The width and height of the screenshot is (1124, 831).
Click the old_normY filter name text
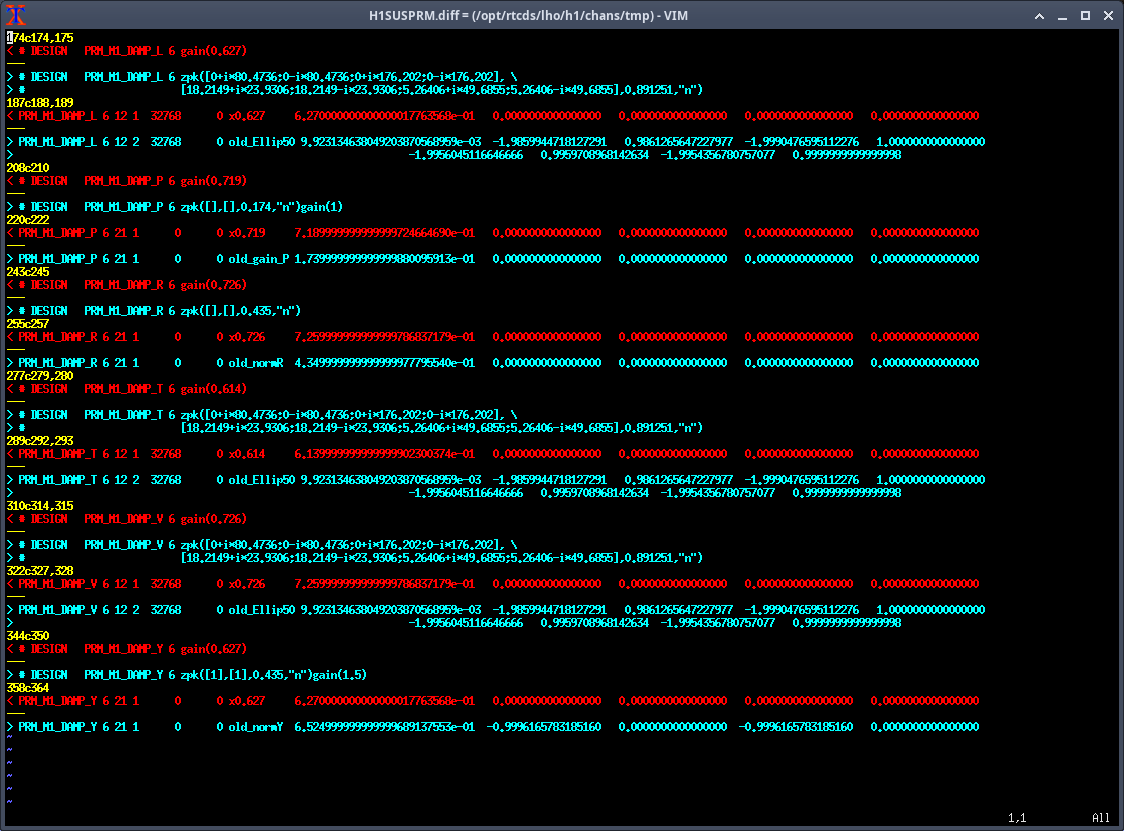[255, 726]
